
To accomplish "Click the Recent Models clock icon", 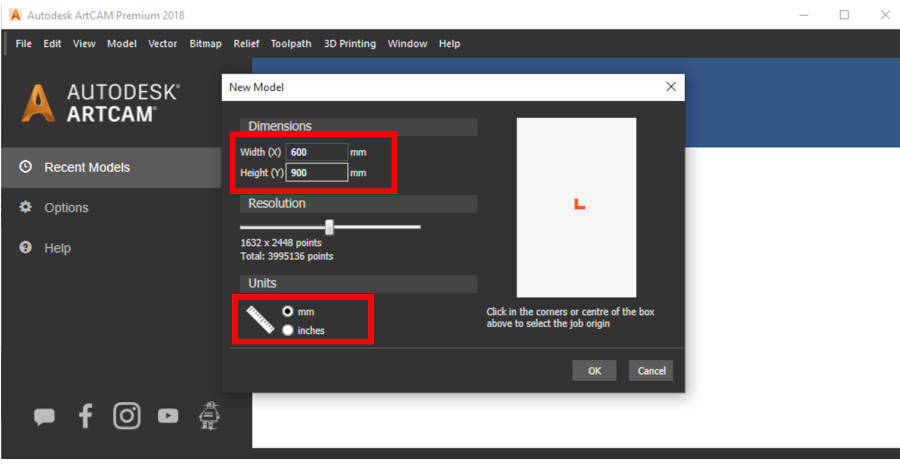I will (x=25, y=167).
